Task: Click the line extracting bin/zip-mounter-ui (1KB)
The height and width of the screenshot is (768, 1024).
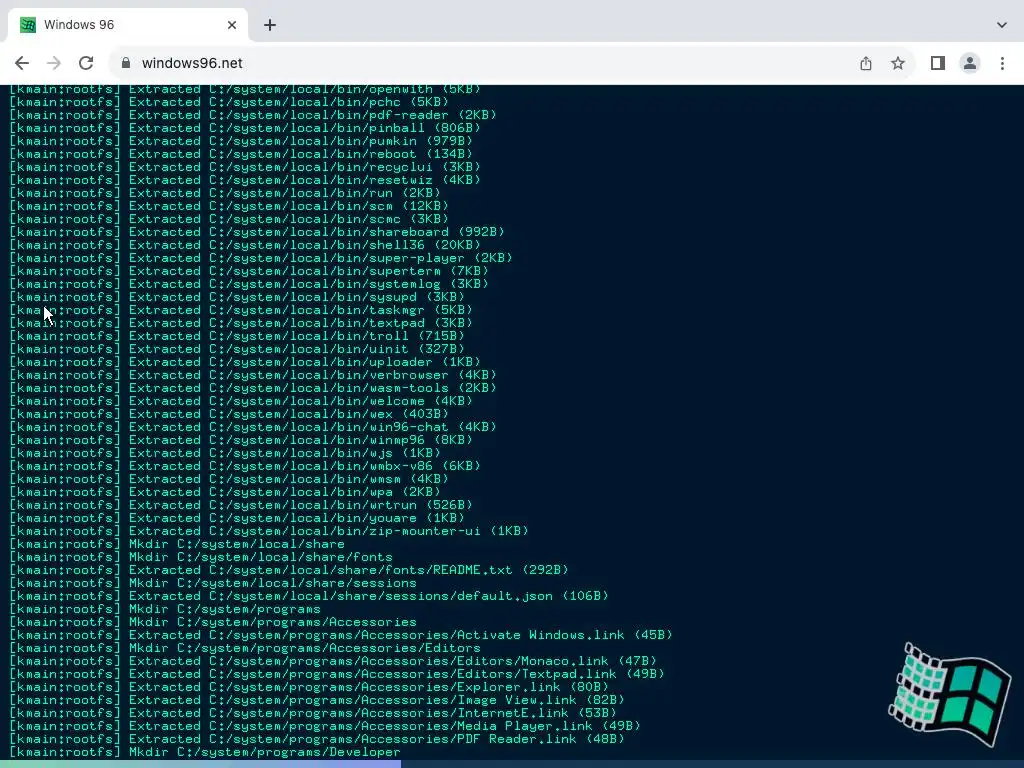Action: (268, 531)
